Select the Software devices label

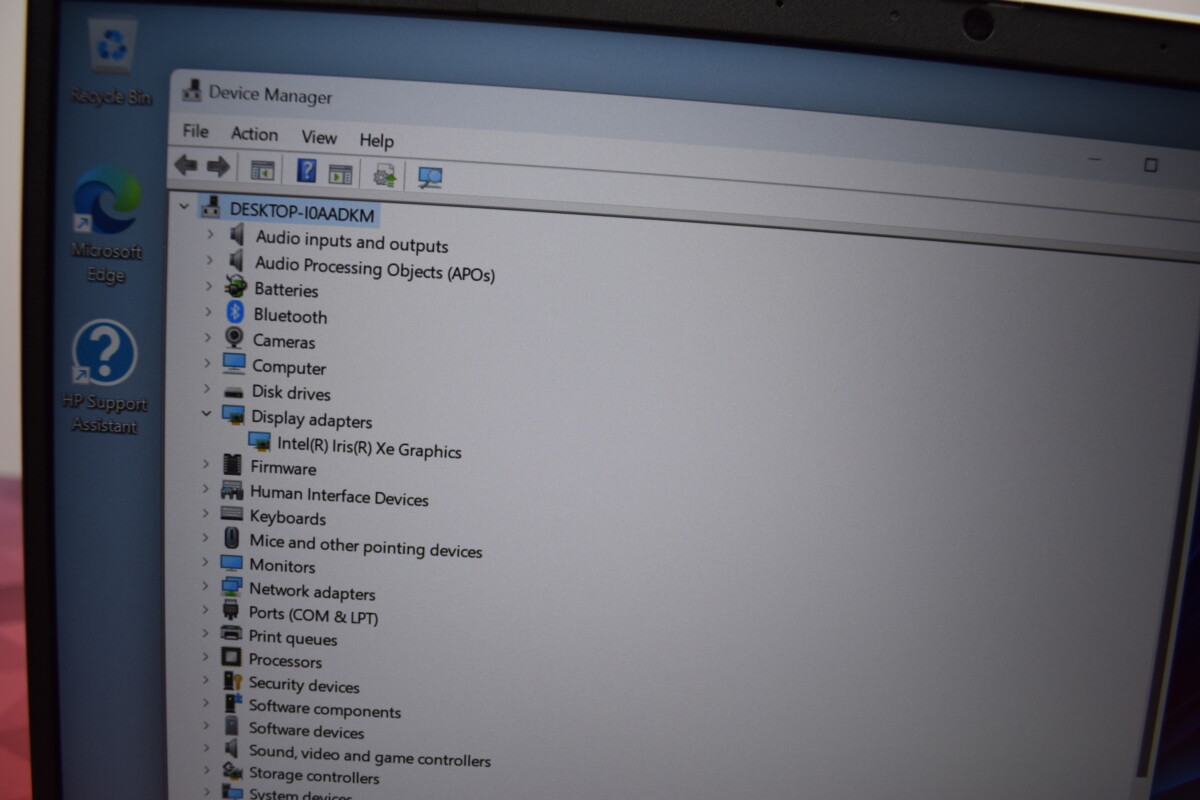tap(306, 730)
